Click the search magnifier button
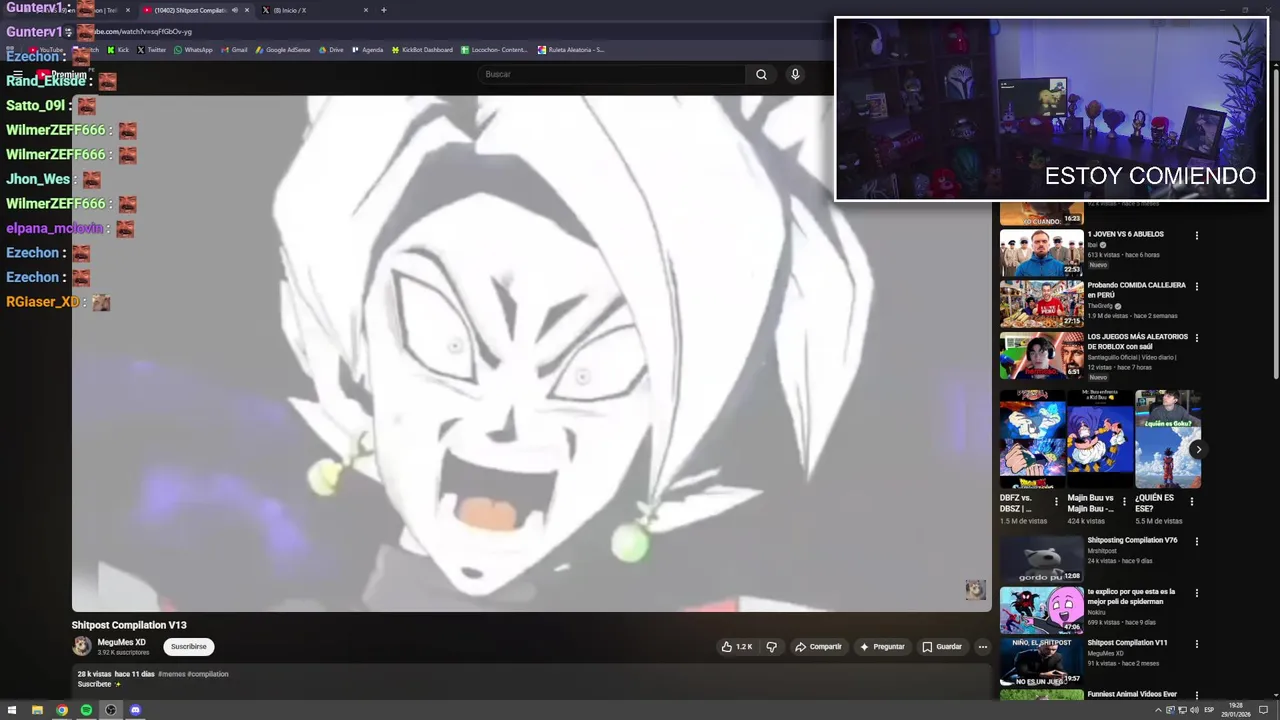Image resolution: width=1280 pixels, height=720 pixels. coord(761,74)
